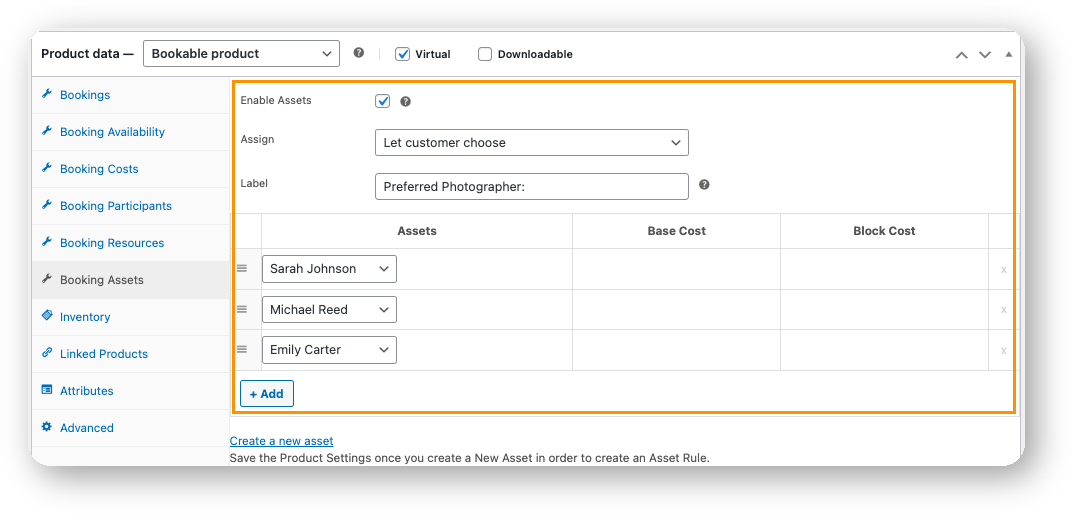Image resolution: width=1079 pixels, height=520 pixels.
Task: Open the Booking Availability tab
Action: pos(131,132)
